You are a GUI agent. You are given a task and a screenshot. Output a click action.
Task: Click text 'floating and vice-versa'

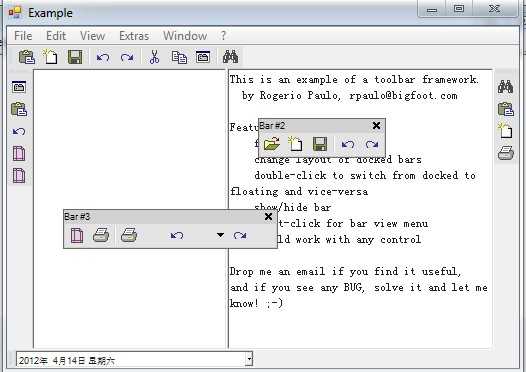299,192
